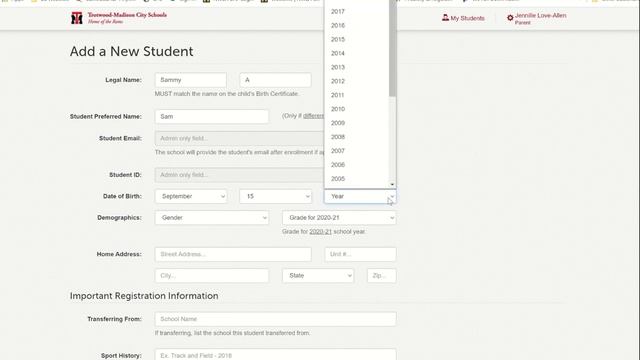The image size is (640, 360).
Task: Open the birth month dropdown showing September
Action: coord(191,196)
